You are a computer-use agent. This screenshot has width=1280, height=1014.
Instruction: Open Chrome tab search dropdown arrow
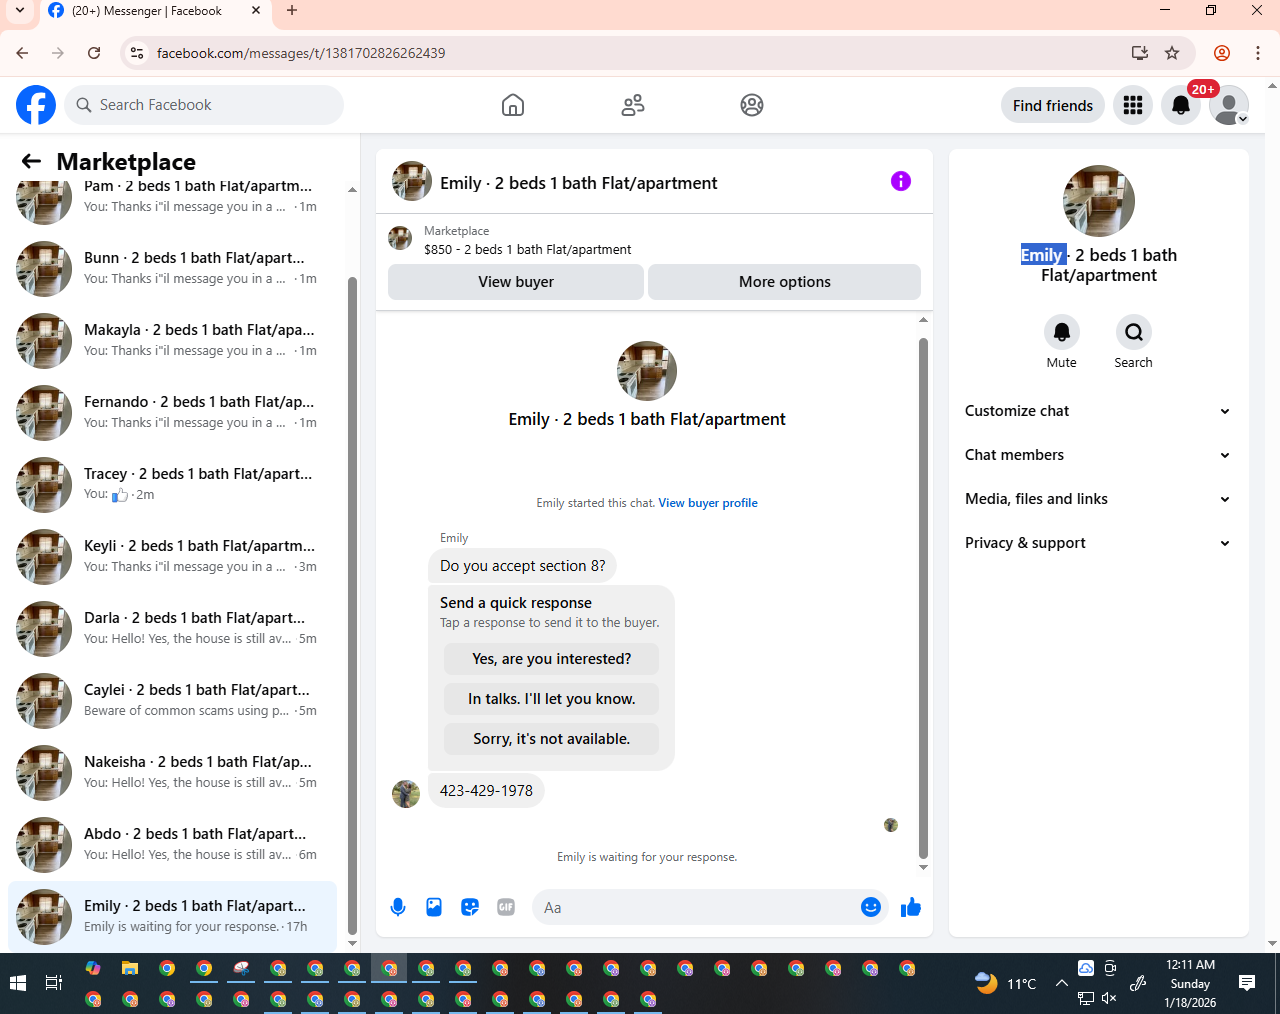pos(20,11)
